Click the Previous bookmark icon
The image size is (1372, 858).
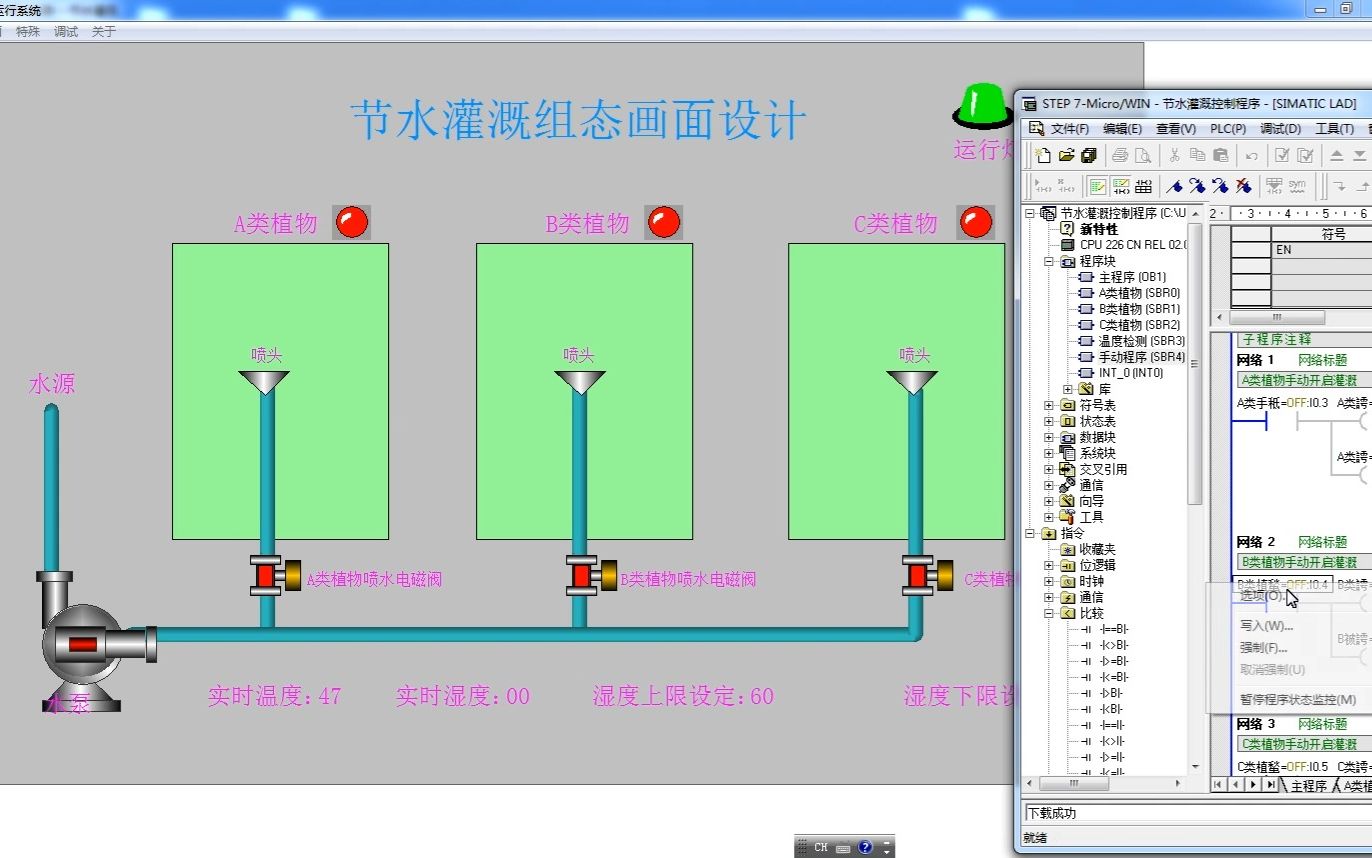coord(1221,186)
